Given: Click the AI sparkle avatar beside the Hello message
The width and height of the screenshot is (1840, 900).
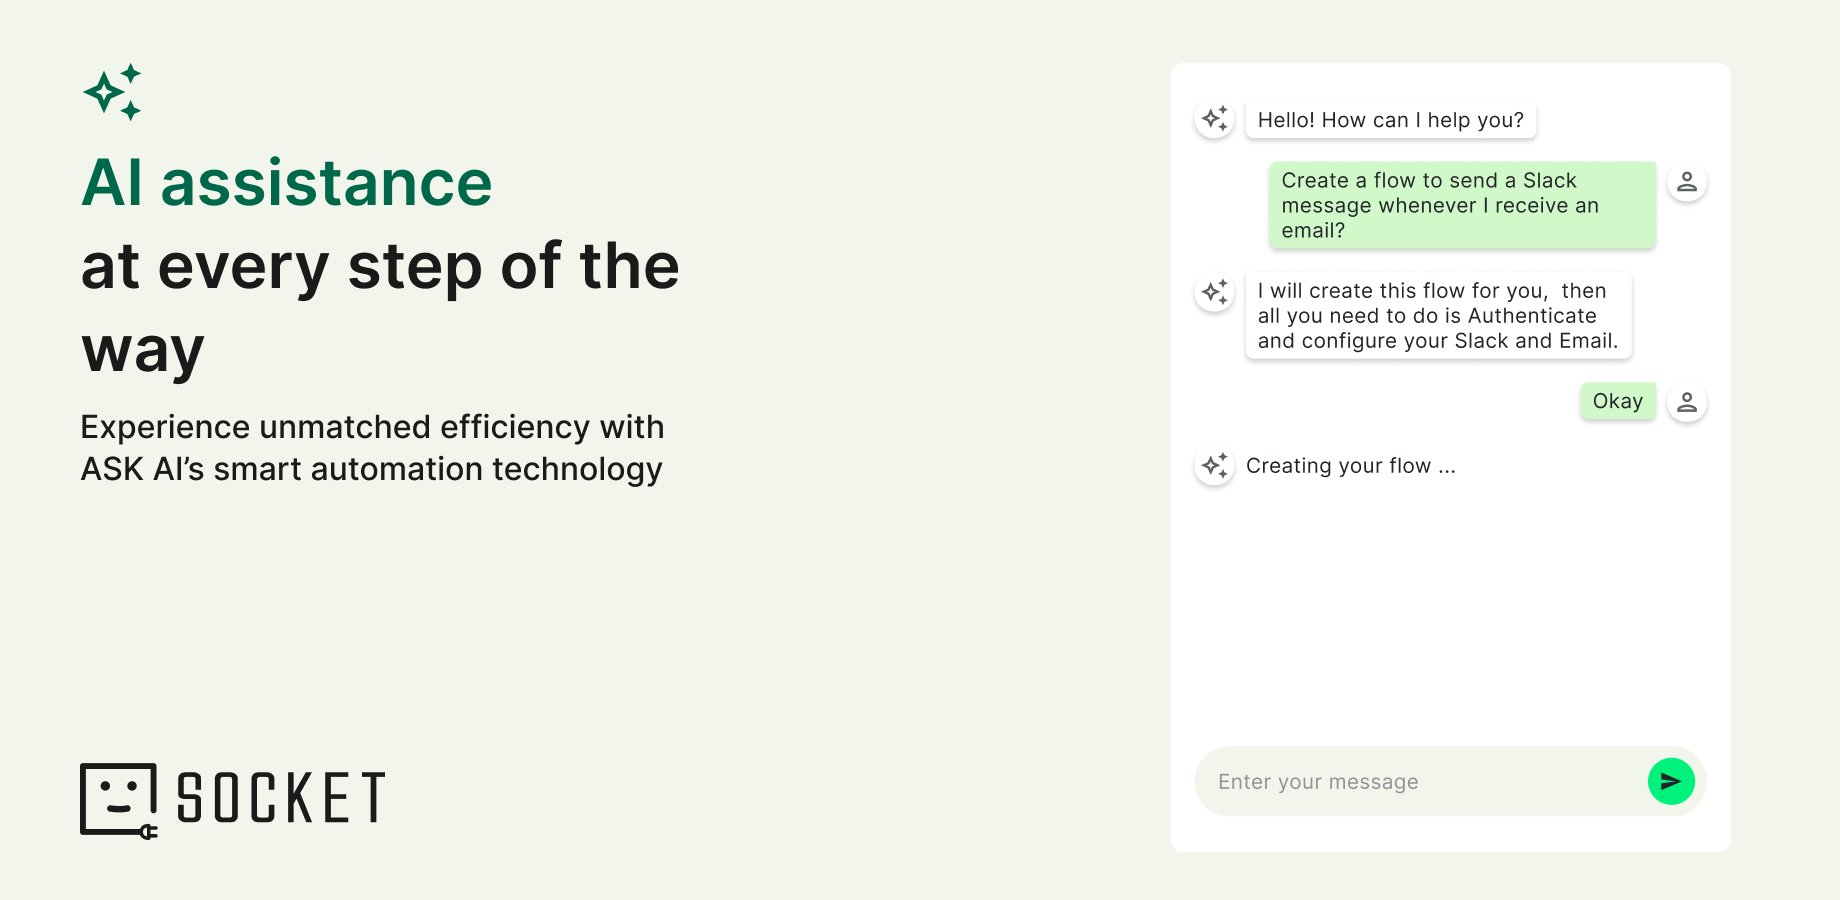Looking at the screenshot, I should 1214,119.
